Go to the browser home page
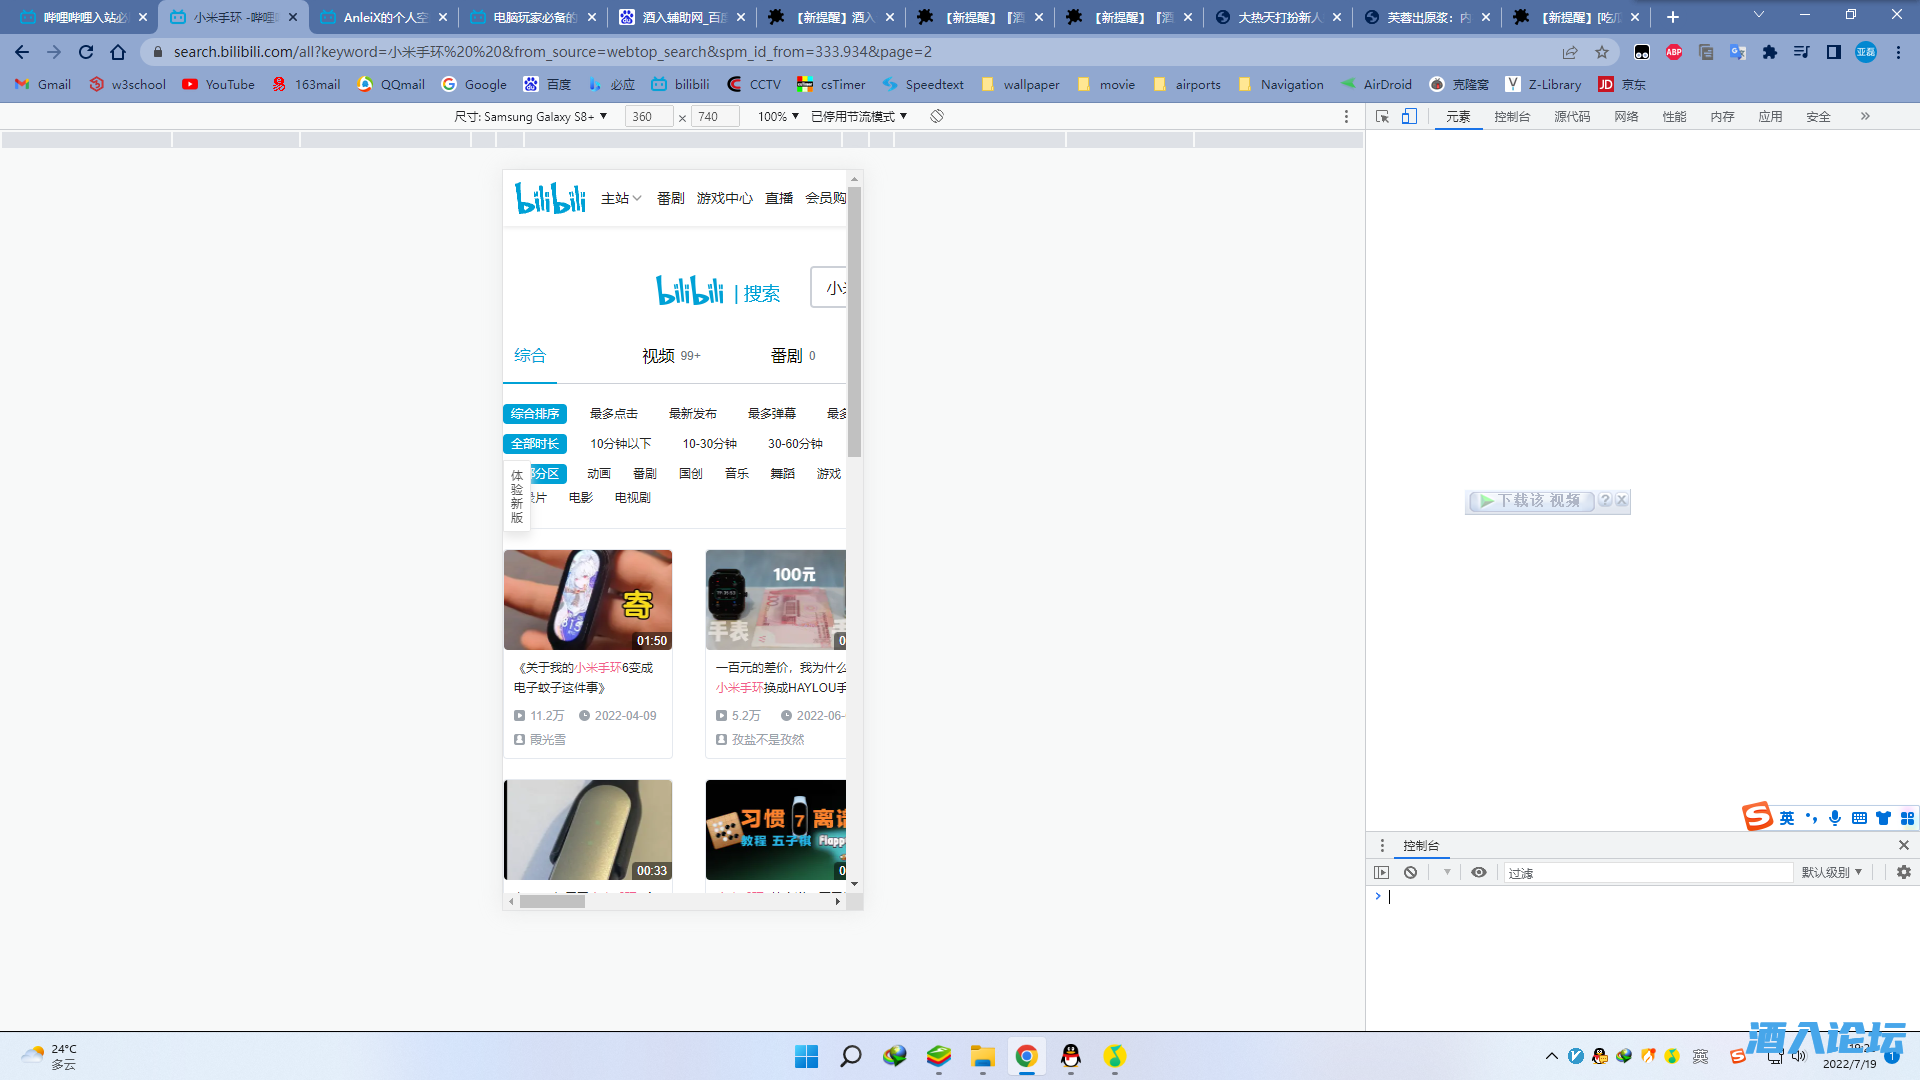 118,52
